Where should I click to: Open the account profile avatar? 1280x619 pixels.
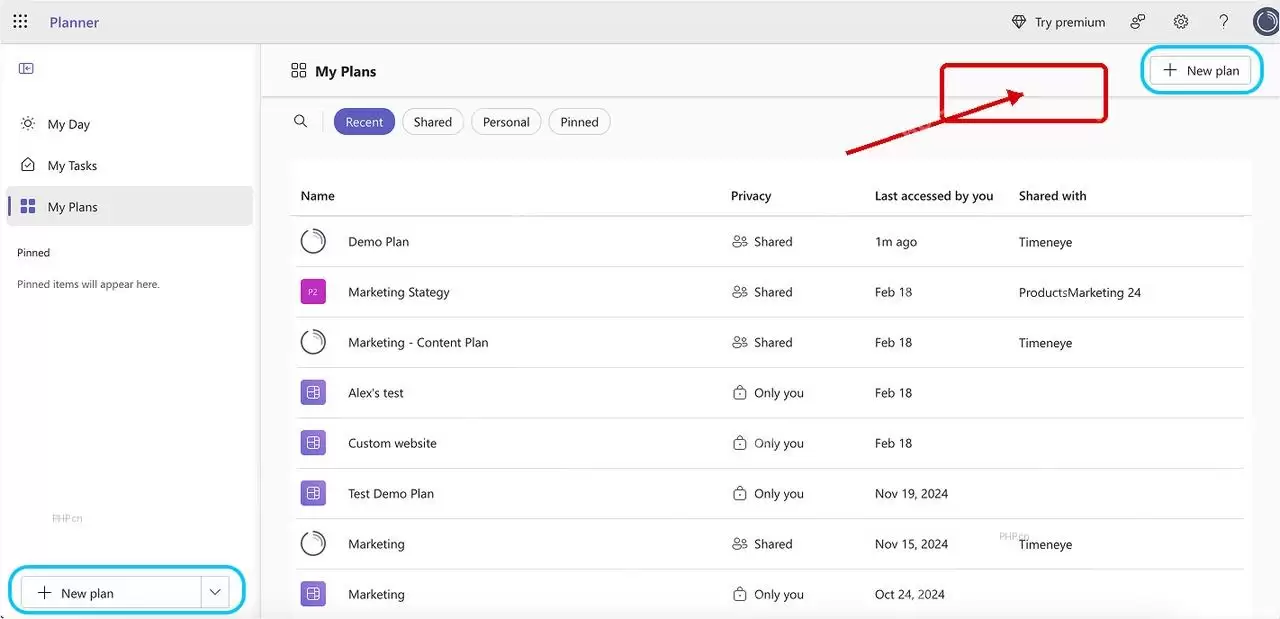coord(1267,22)
